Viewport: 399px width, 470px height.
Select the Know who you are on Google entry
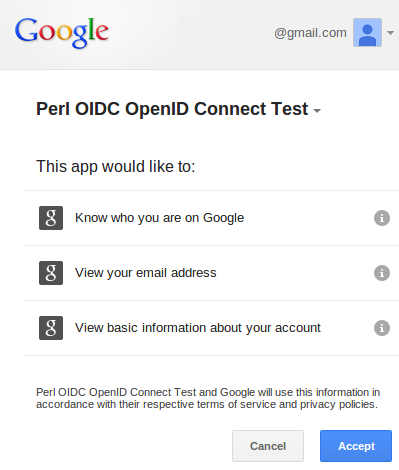(x=211, y=218)
